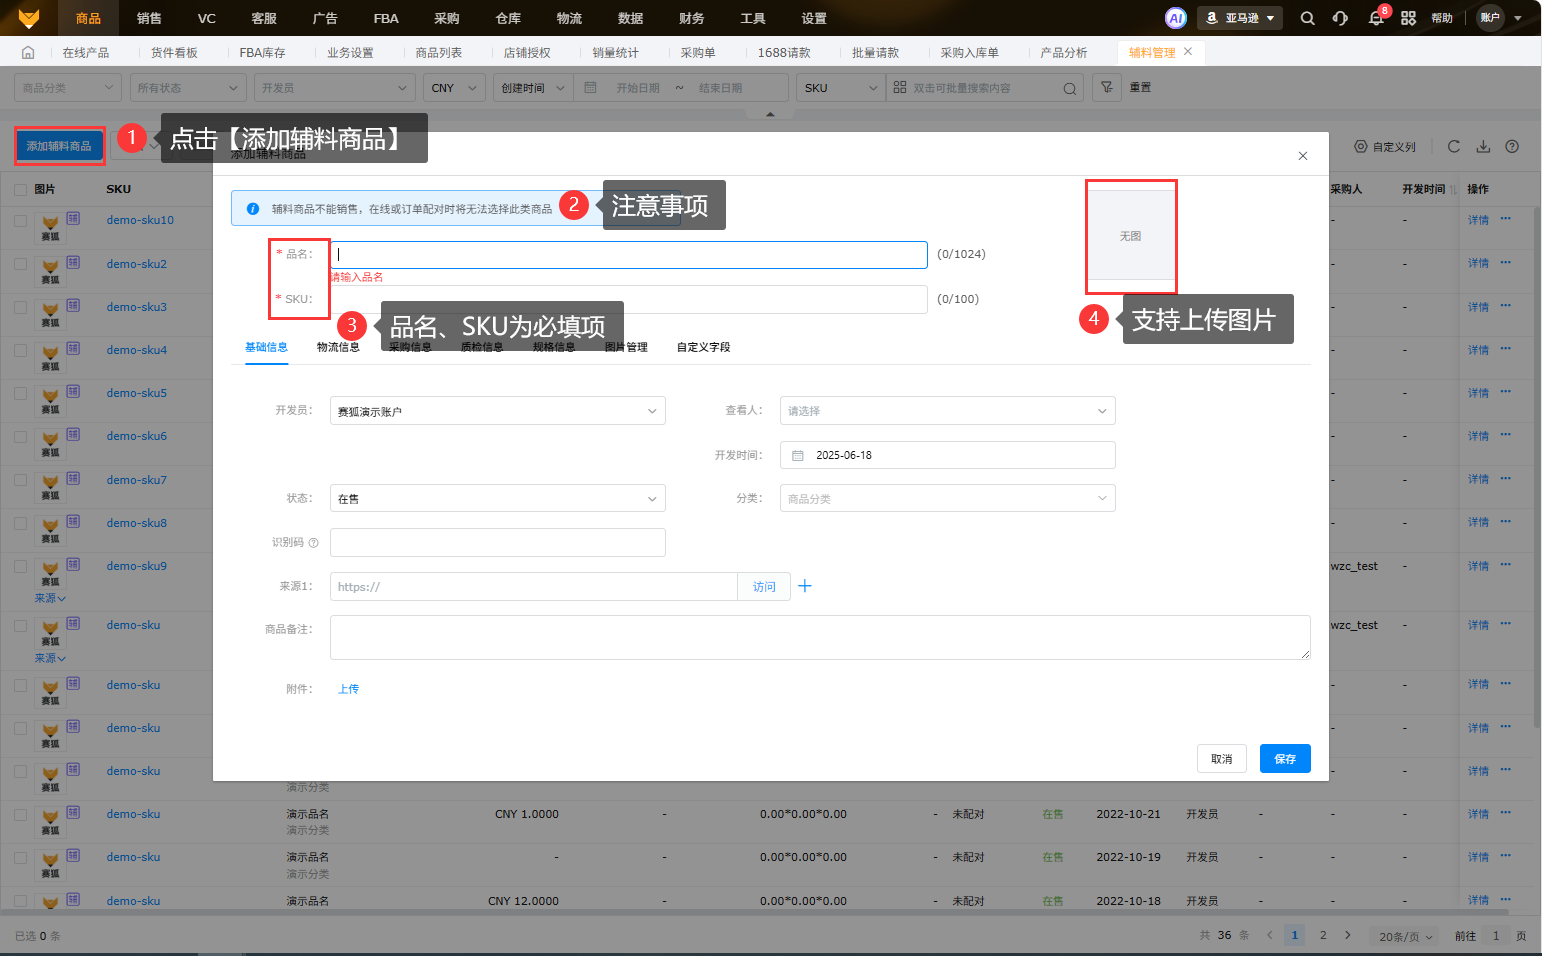Check the checkbox for demo-sku6 row
This screenshot has height=956, width=1542.
tap(20, 436)
